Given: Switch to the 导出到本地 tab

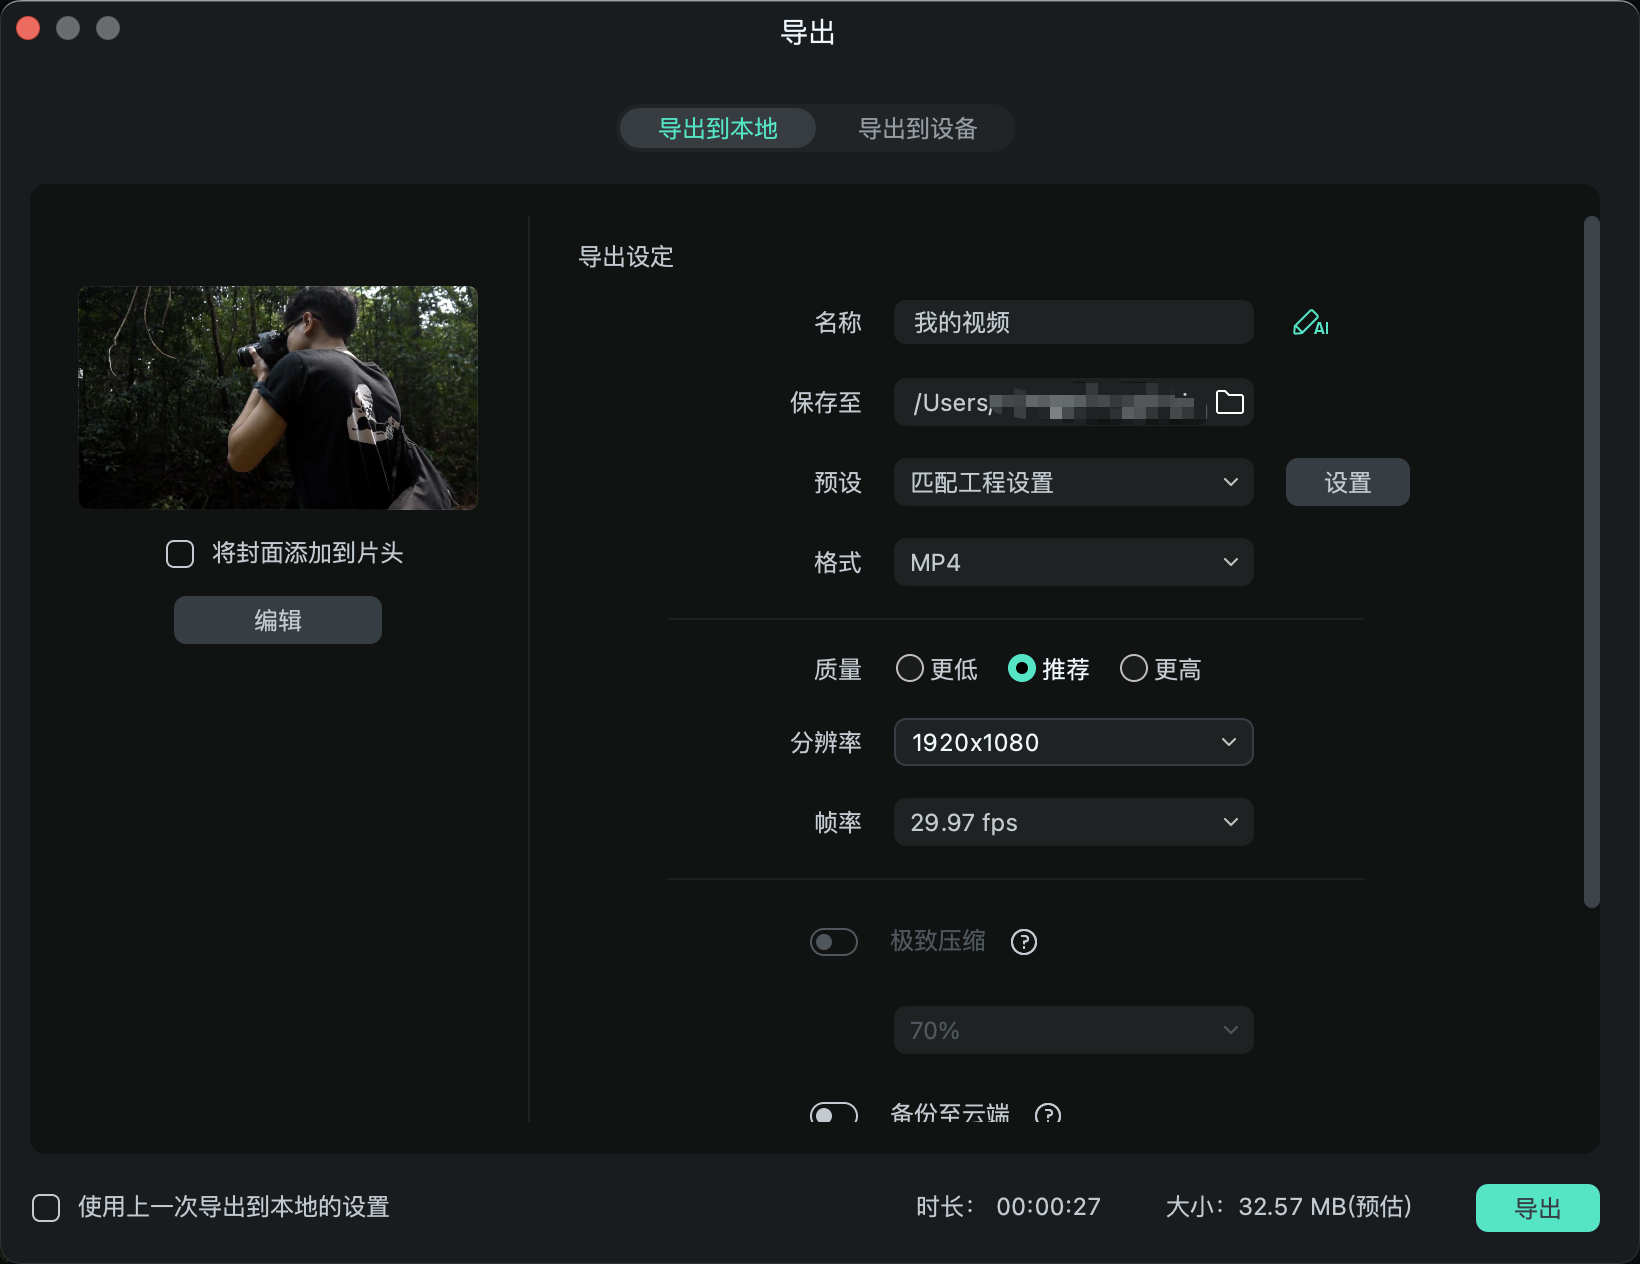Looking at the screenshot, I should click(x=717, y=128).
